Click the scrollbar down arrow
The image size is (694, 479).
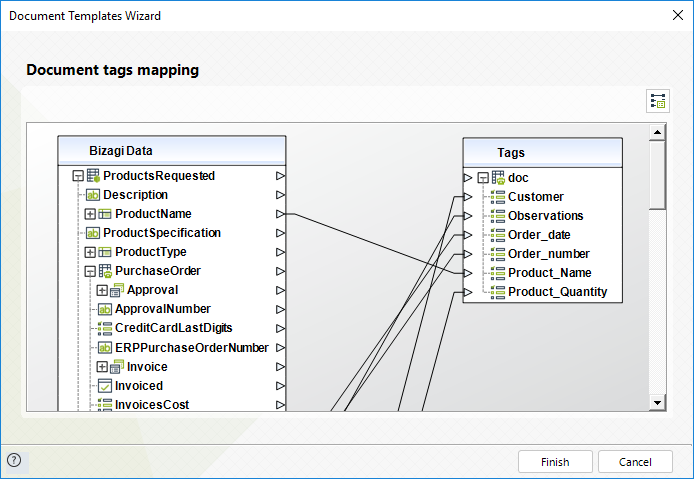click(x=657, y=402)
